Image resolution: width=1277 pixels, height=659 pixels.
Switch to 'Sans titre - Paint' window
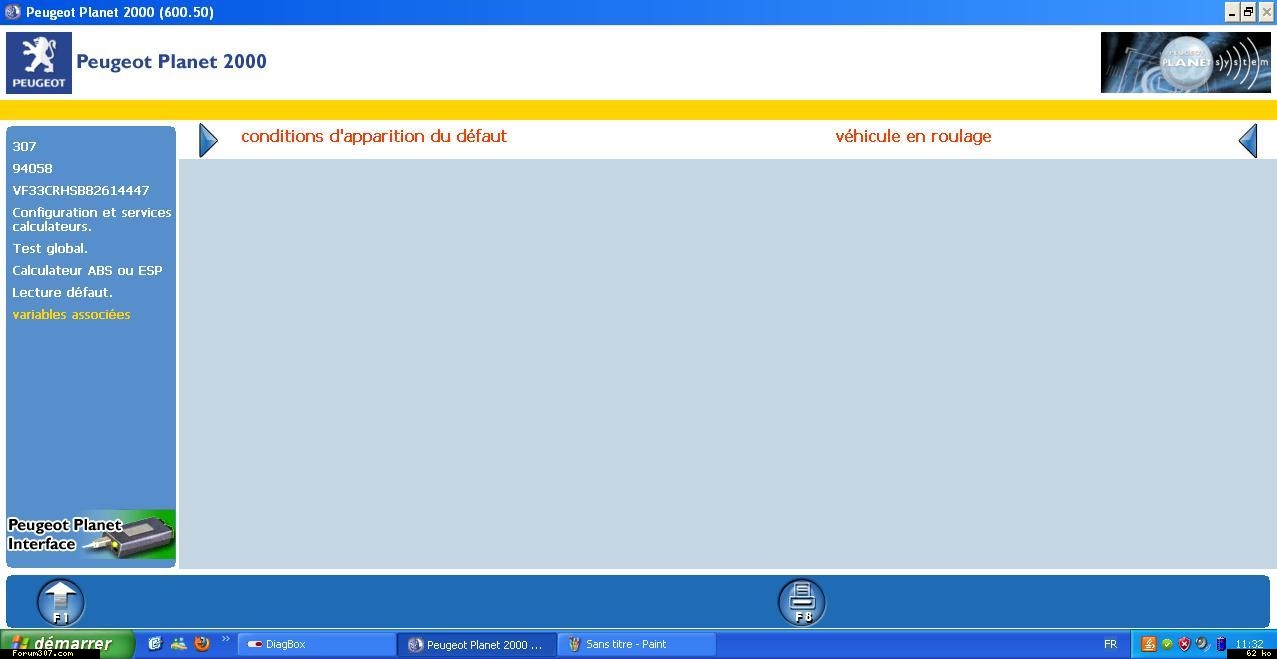click(636, 644)
